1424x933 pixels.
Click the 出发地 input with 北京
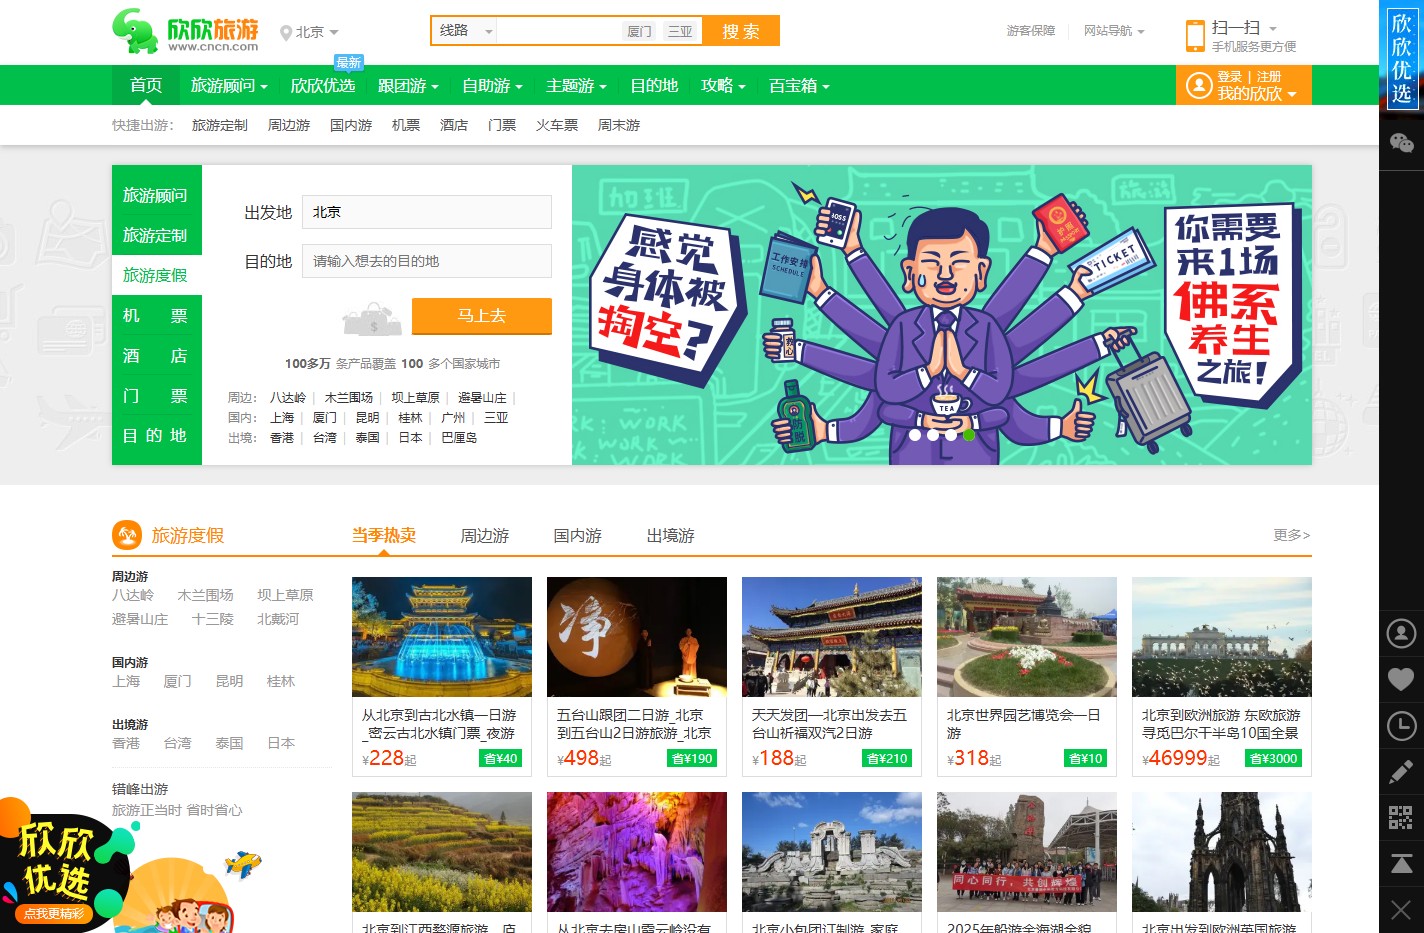coord(427,212)
